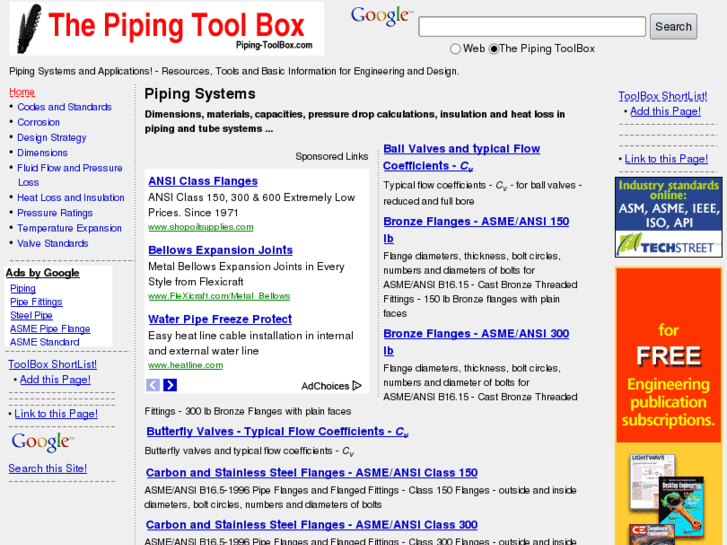Click the AdChoices icon

[357, 385]
